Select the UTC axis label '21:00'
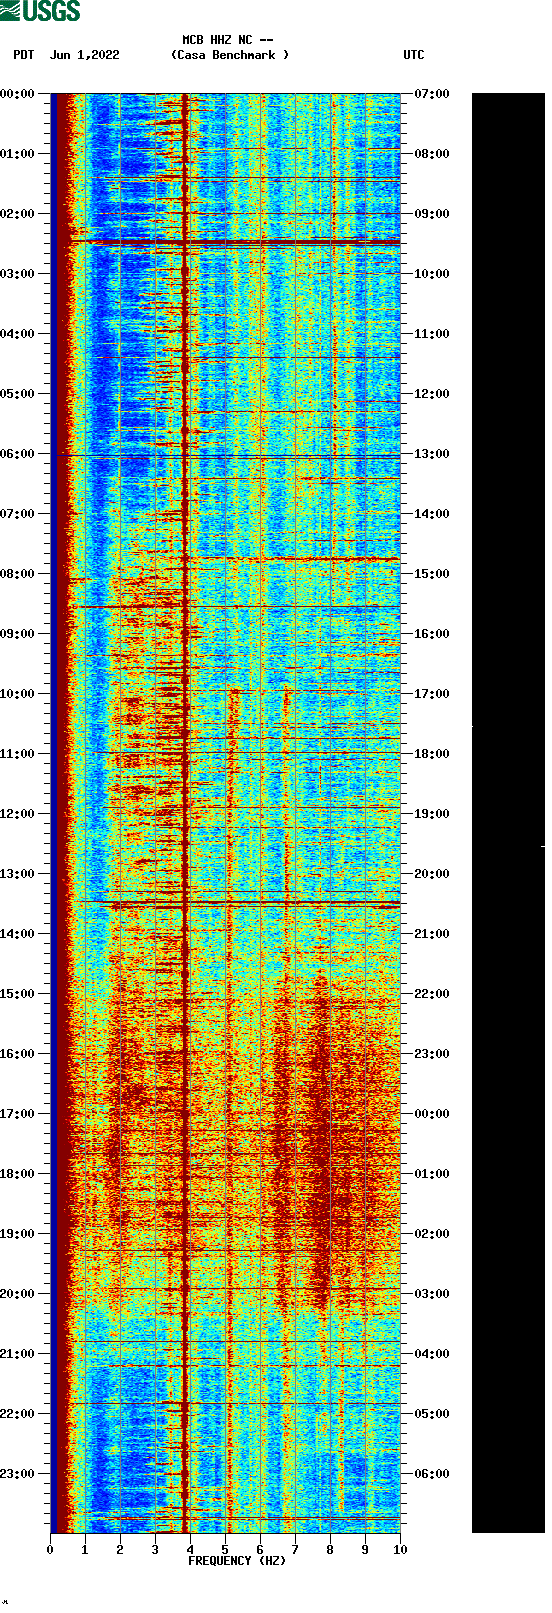Screen dimensions: 552x1613 pyautogui.click(x=432, y=934)
